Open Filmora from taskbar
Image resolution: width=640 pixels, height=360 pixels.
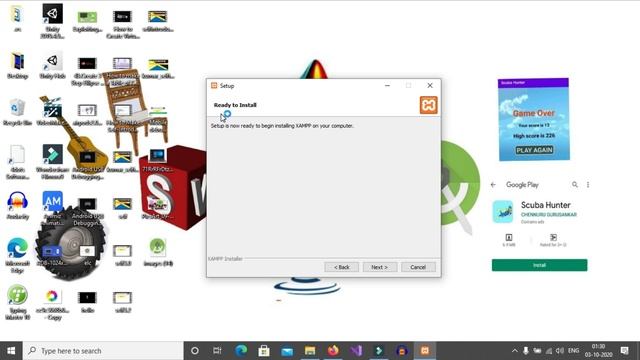tap(379, 351)
